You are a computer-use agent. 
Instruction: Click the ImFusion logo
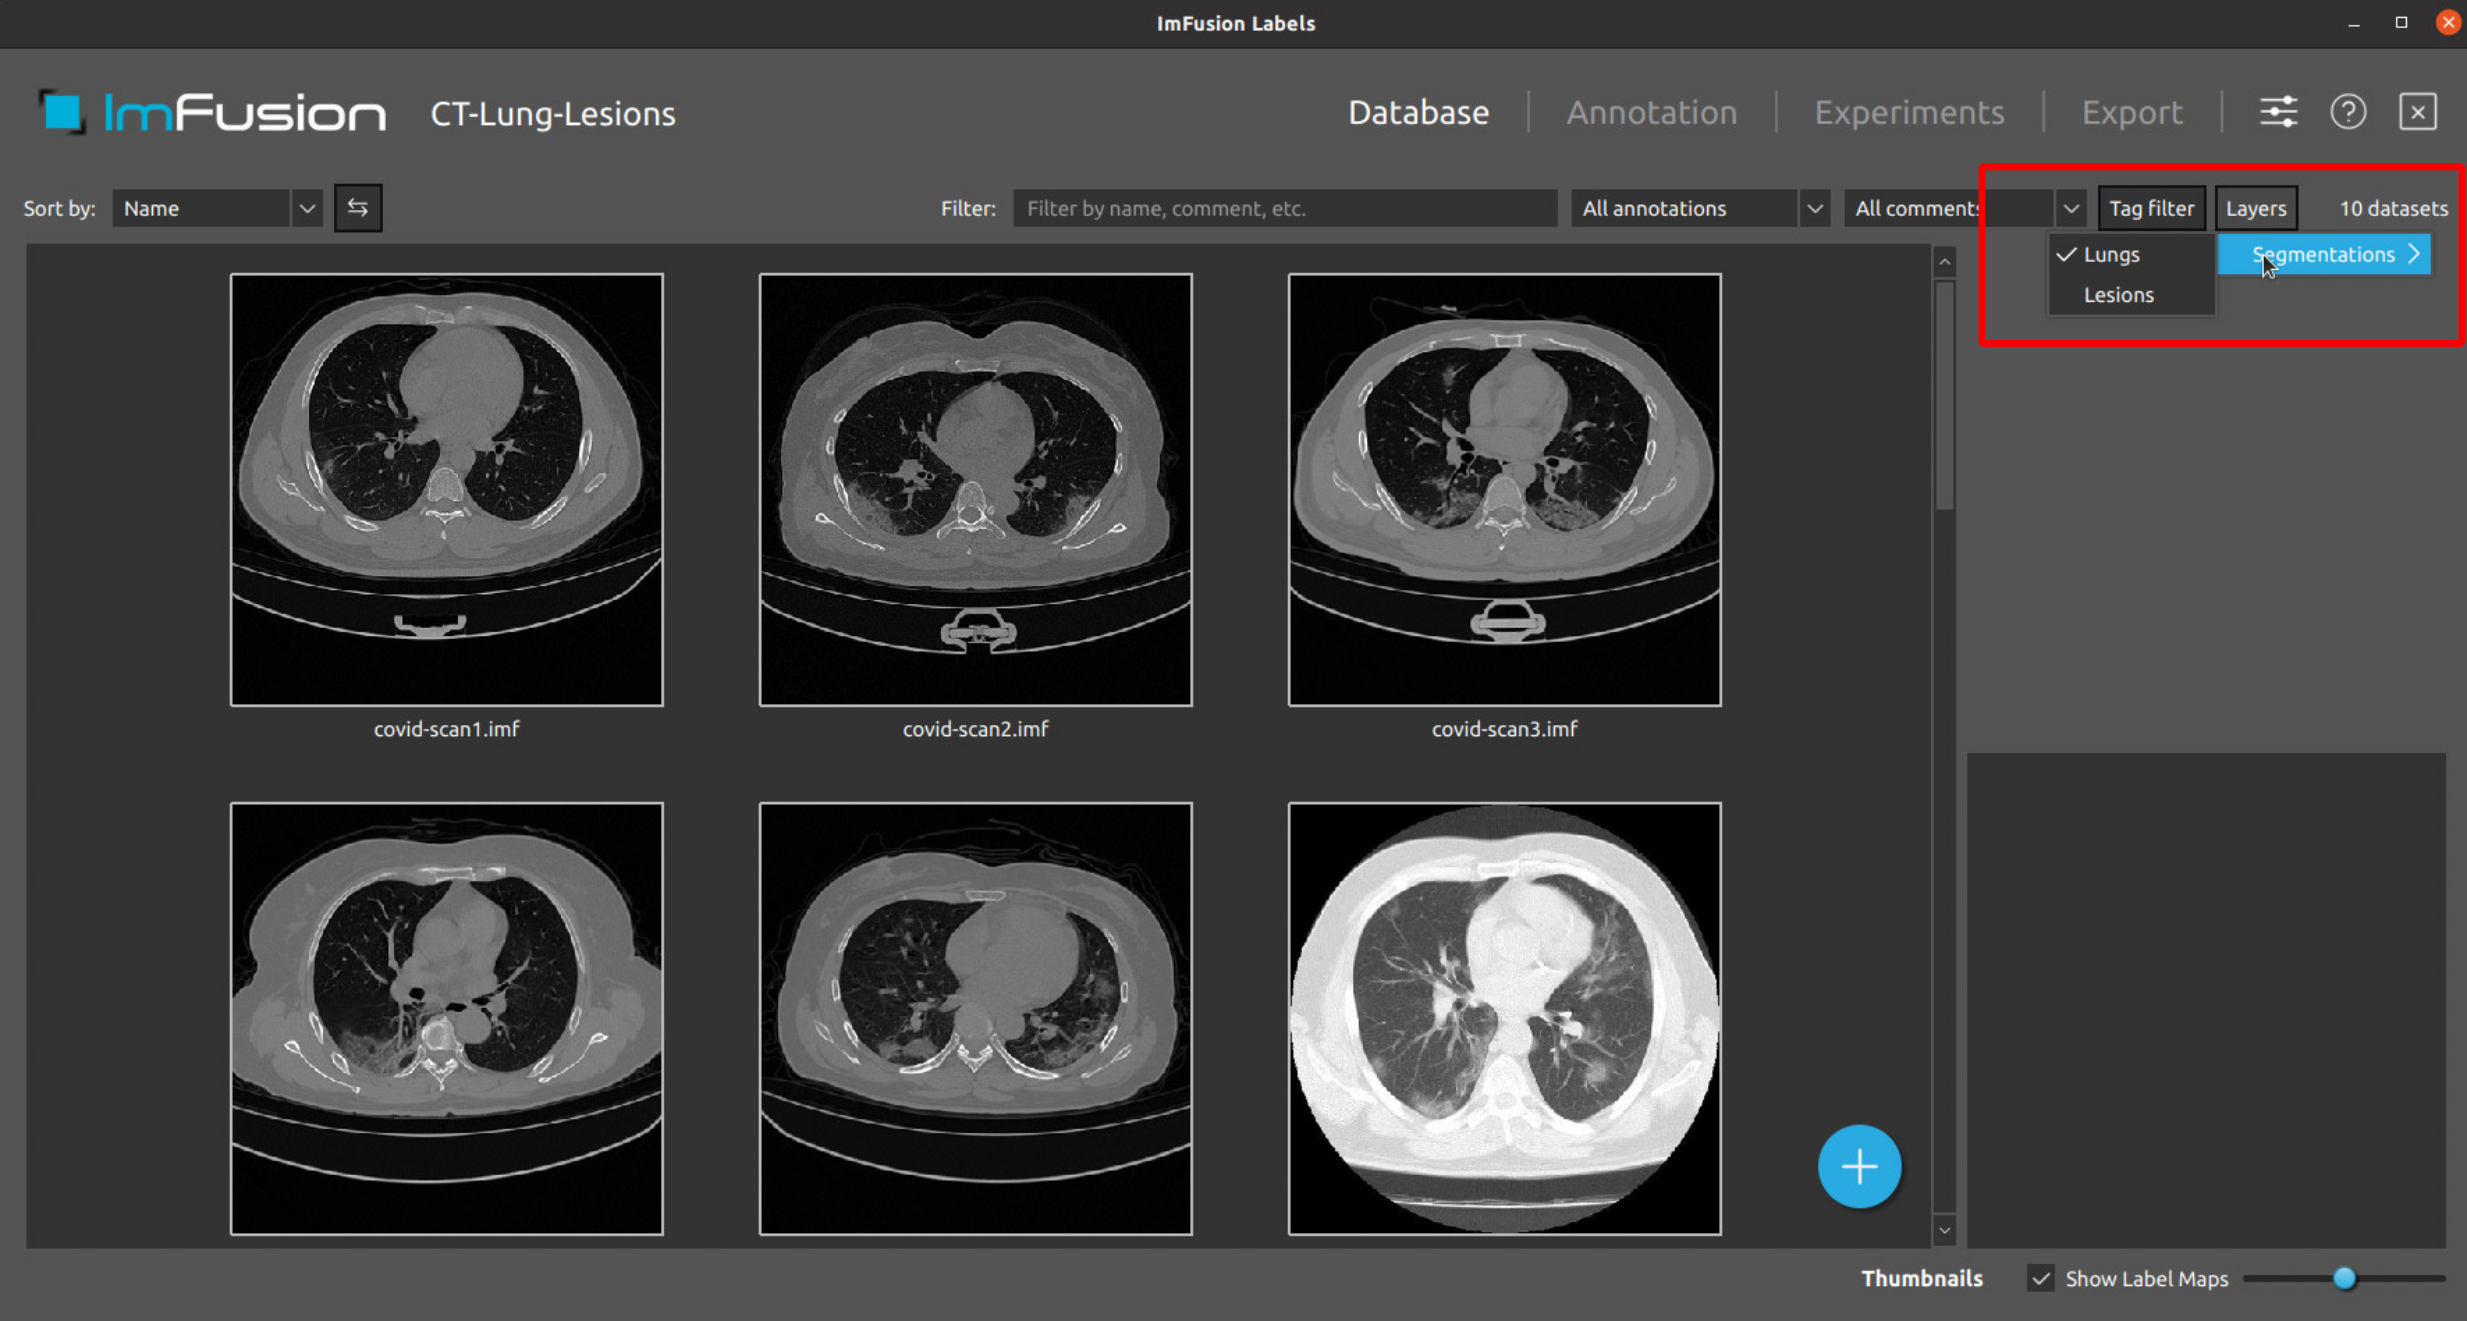[x=212, y=112]
